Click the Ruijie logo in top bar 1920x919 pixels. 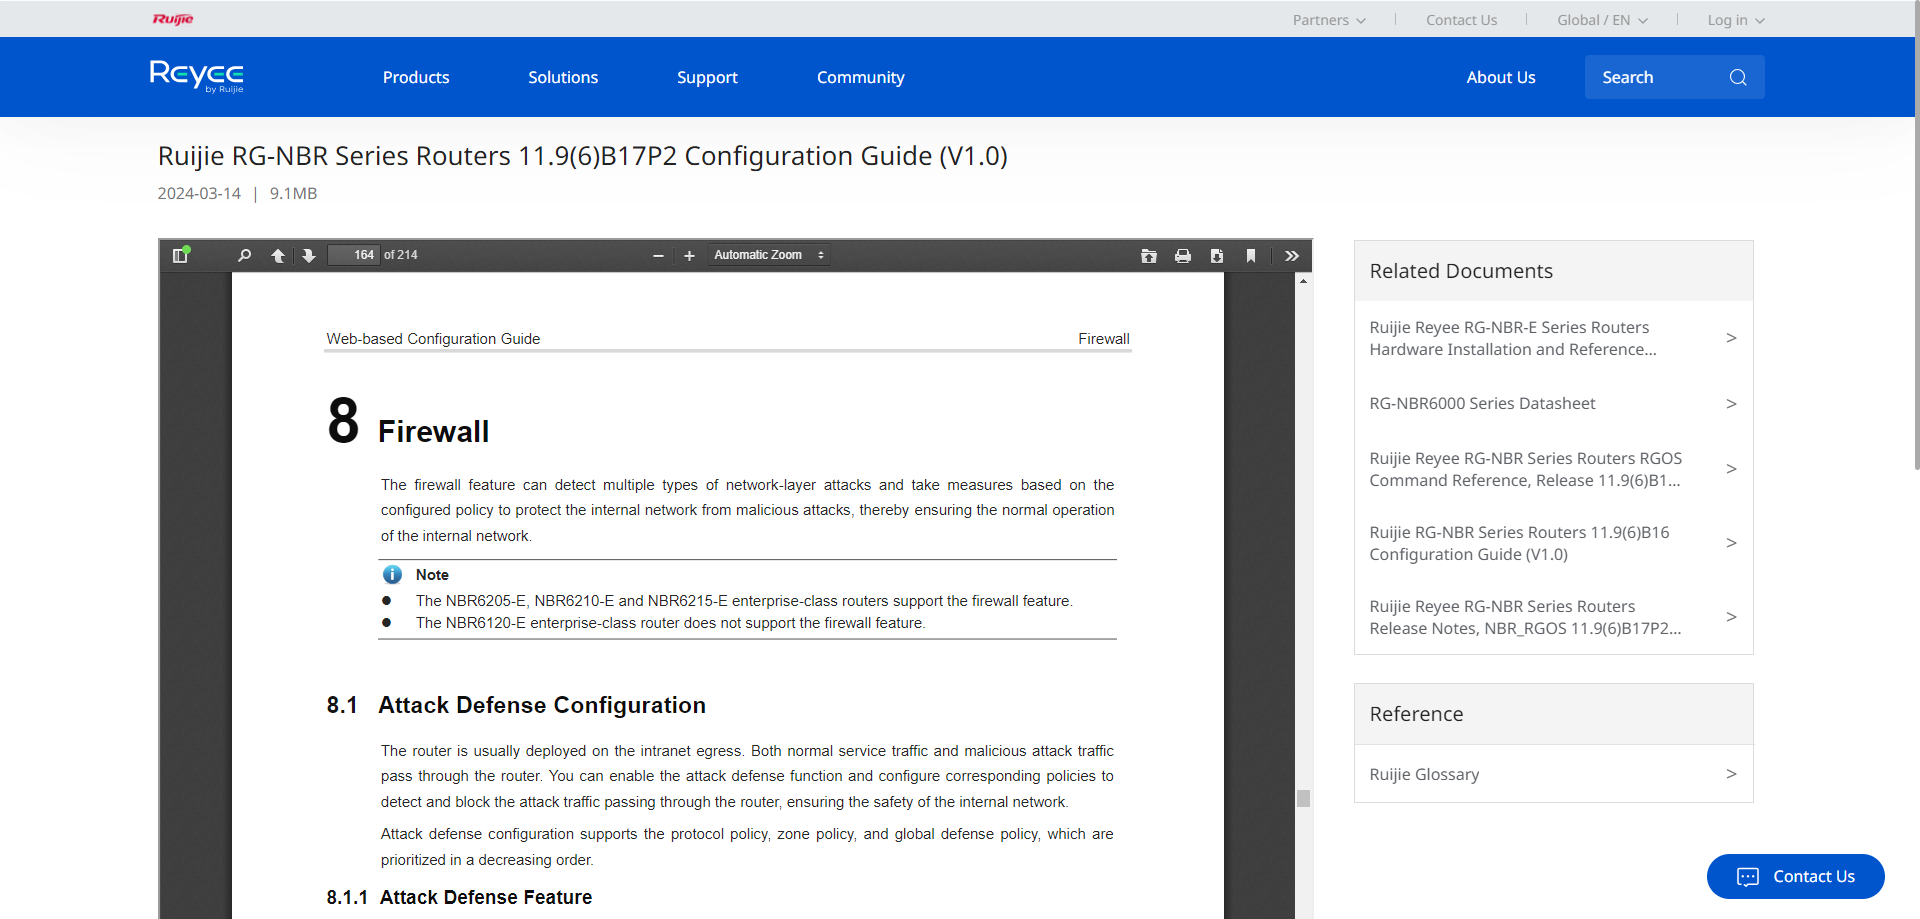point(173,19)
